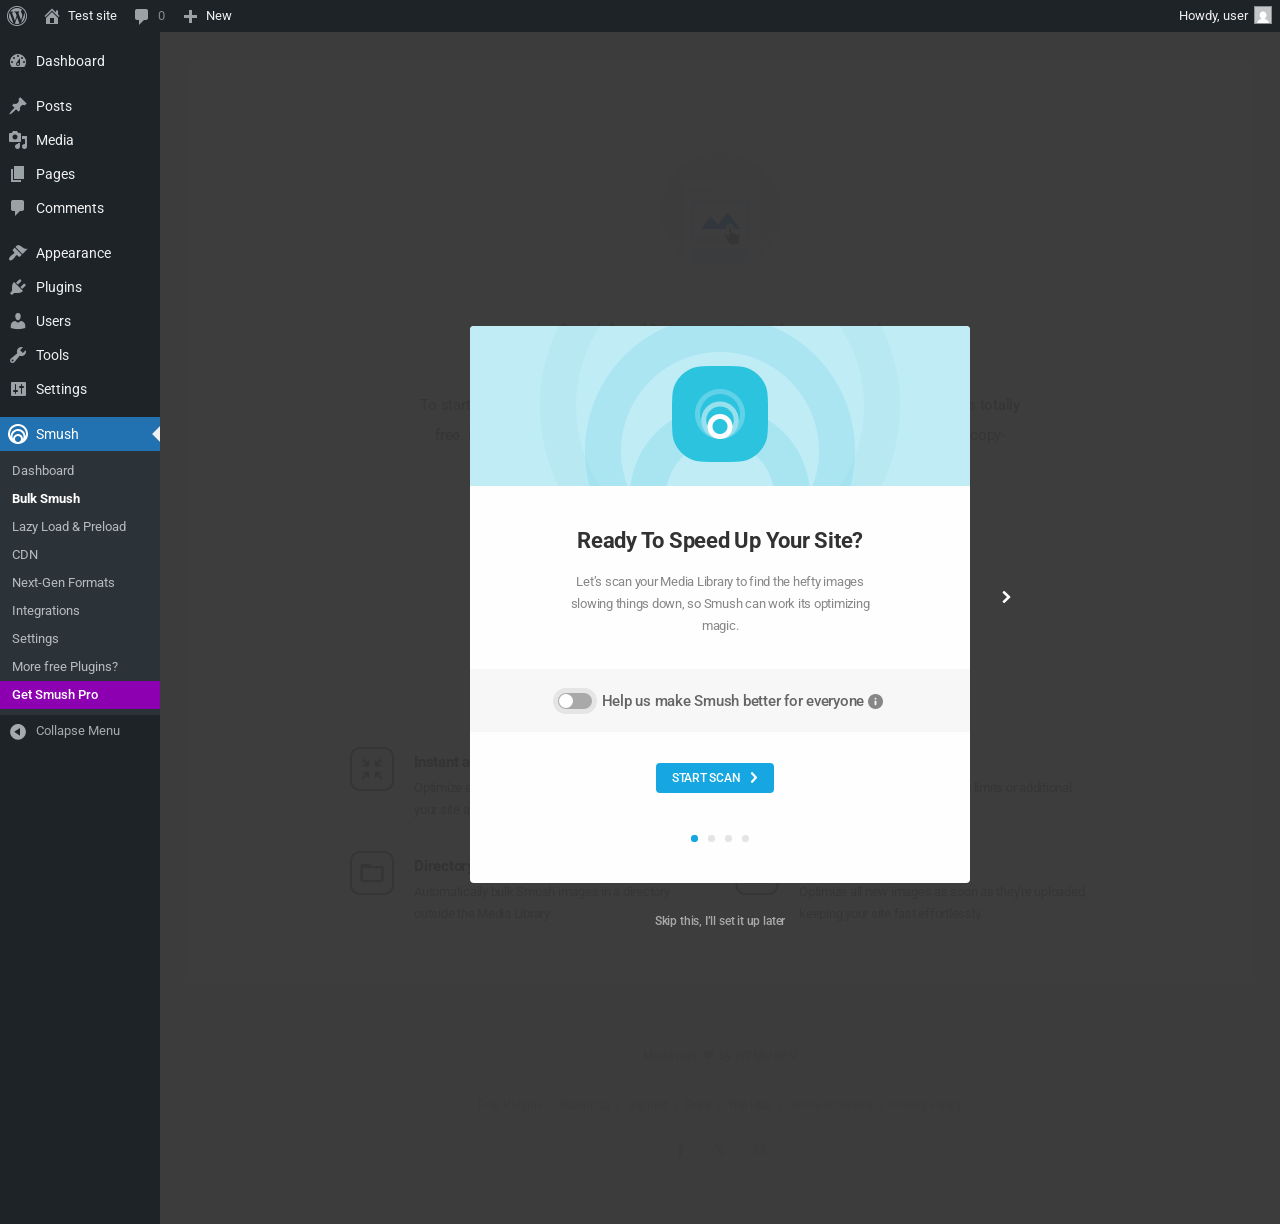Open Integrations submenu item
Viewport: 1280px width, 1224px height.
click(x=80, y=611)
